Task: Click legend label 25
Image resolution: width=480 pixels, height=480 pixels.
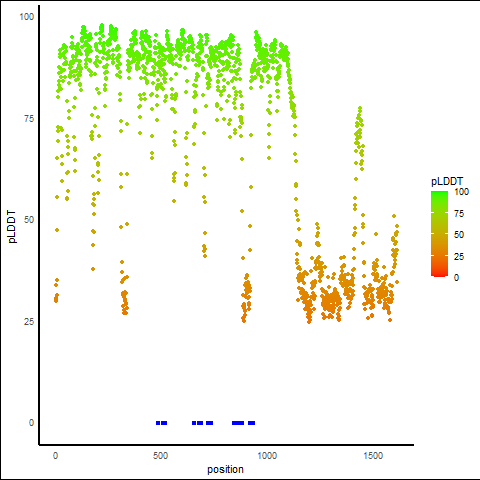Action: click(x=459, y=256)
